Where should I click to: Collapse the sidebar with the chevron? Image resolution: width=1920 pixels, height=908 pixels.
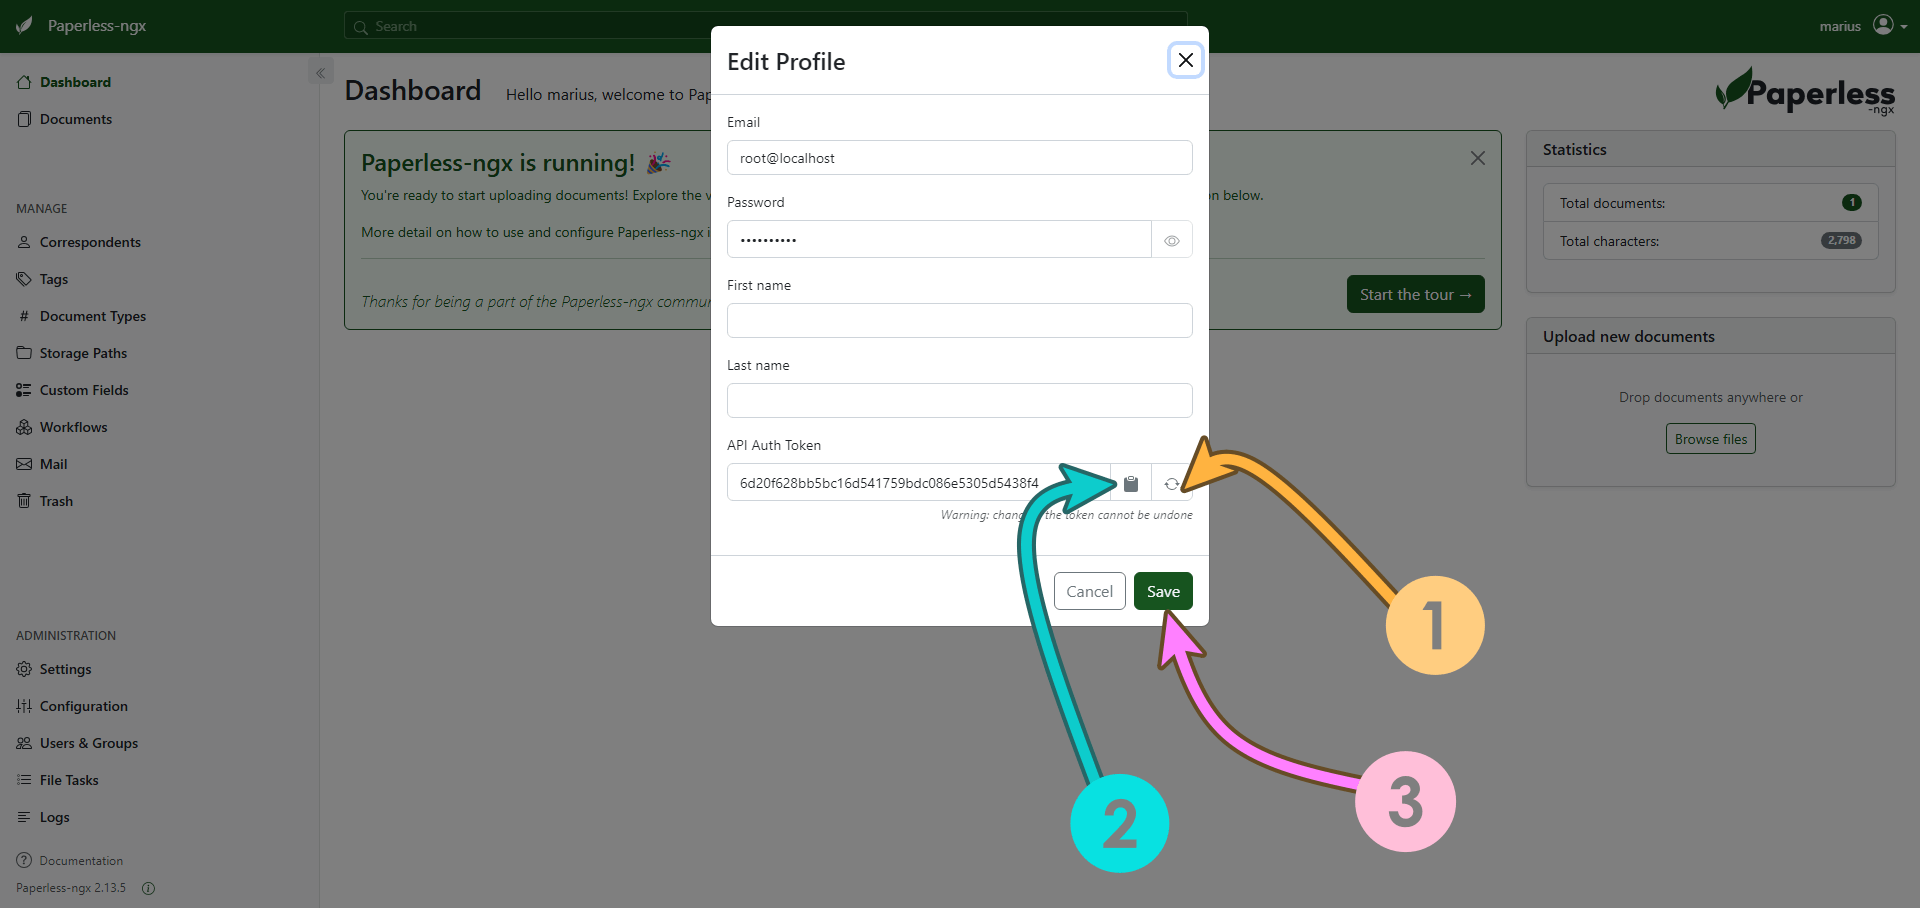[x=320, y=73]
